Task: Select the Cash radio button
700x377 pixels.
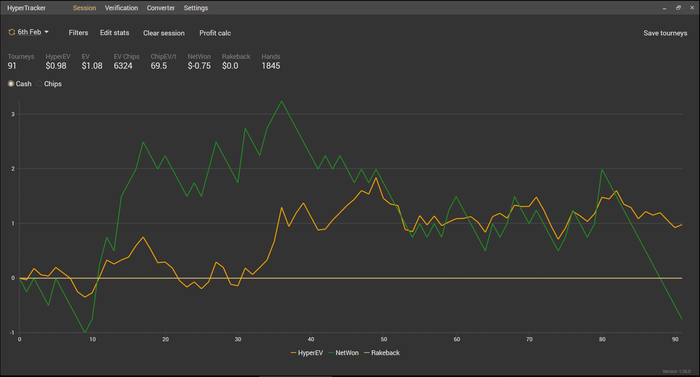Action: point(11,84)
